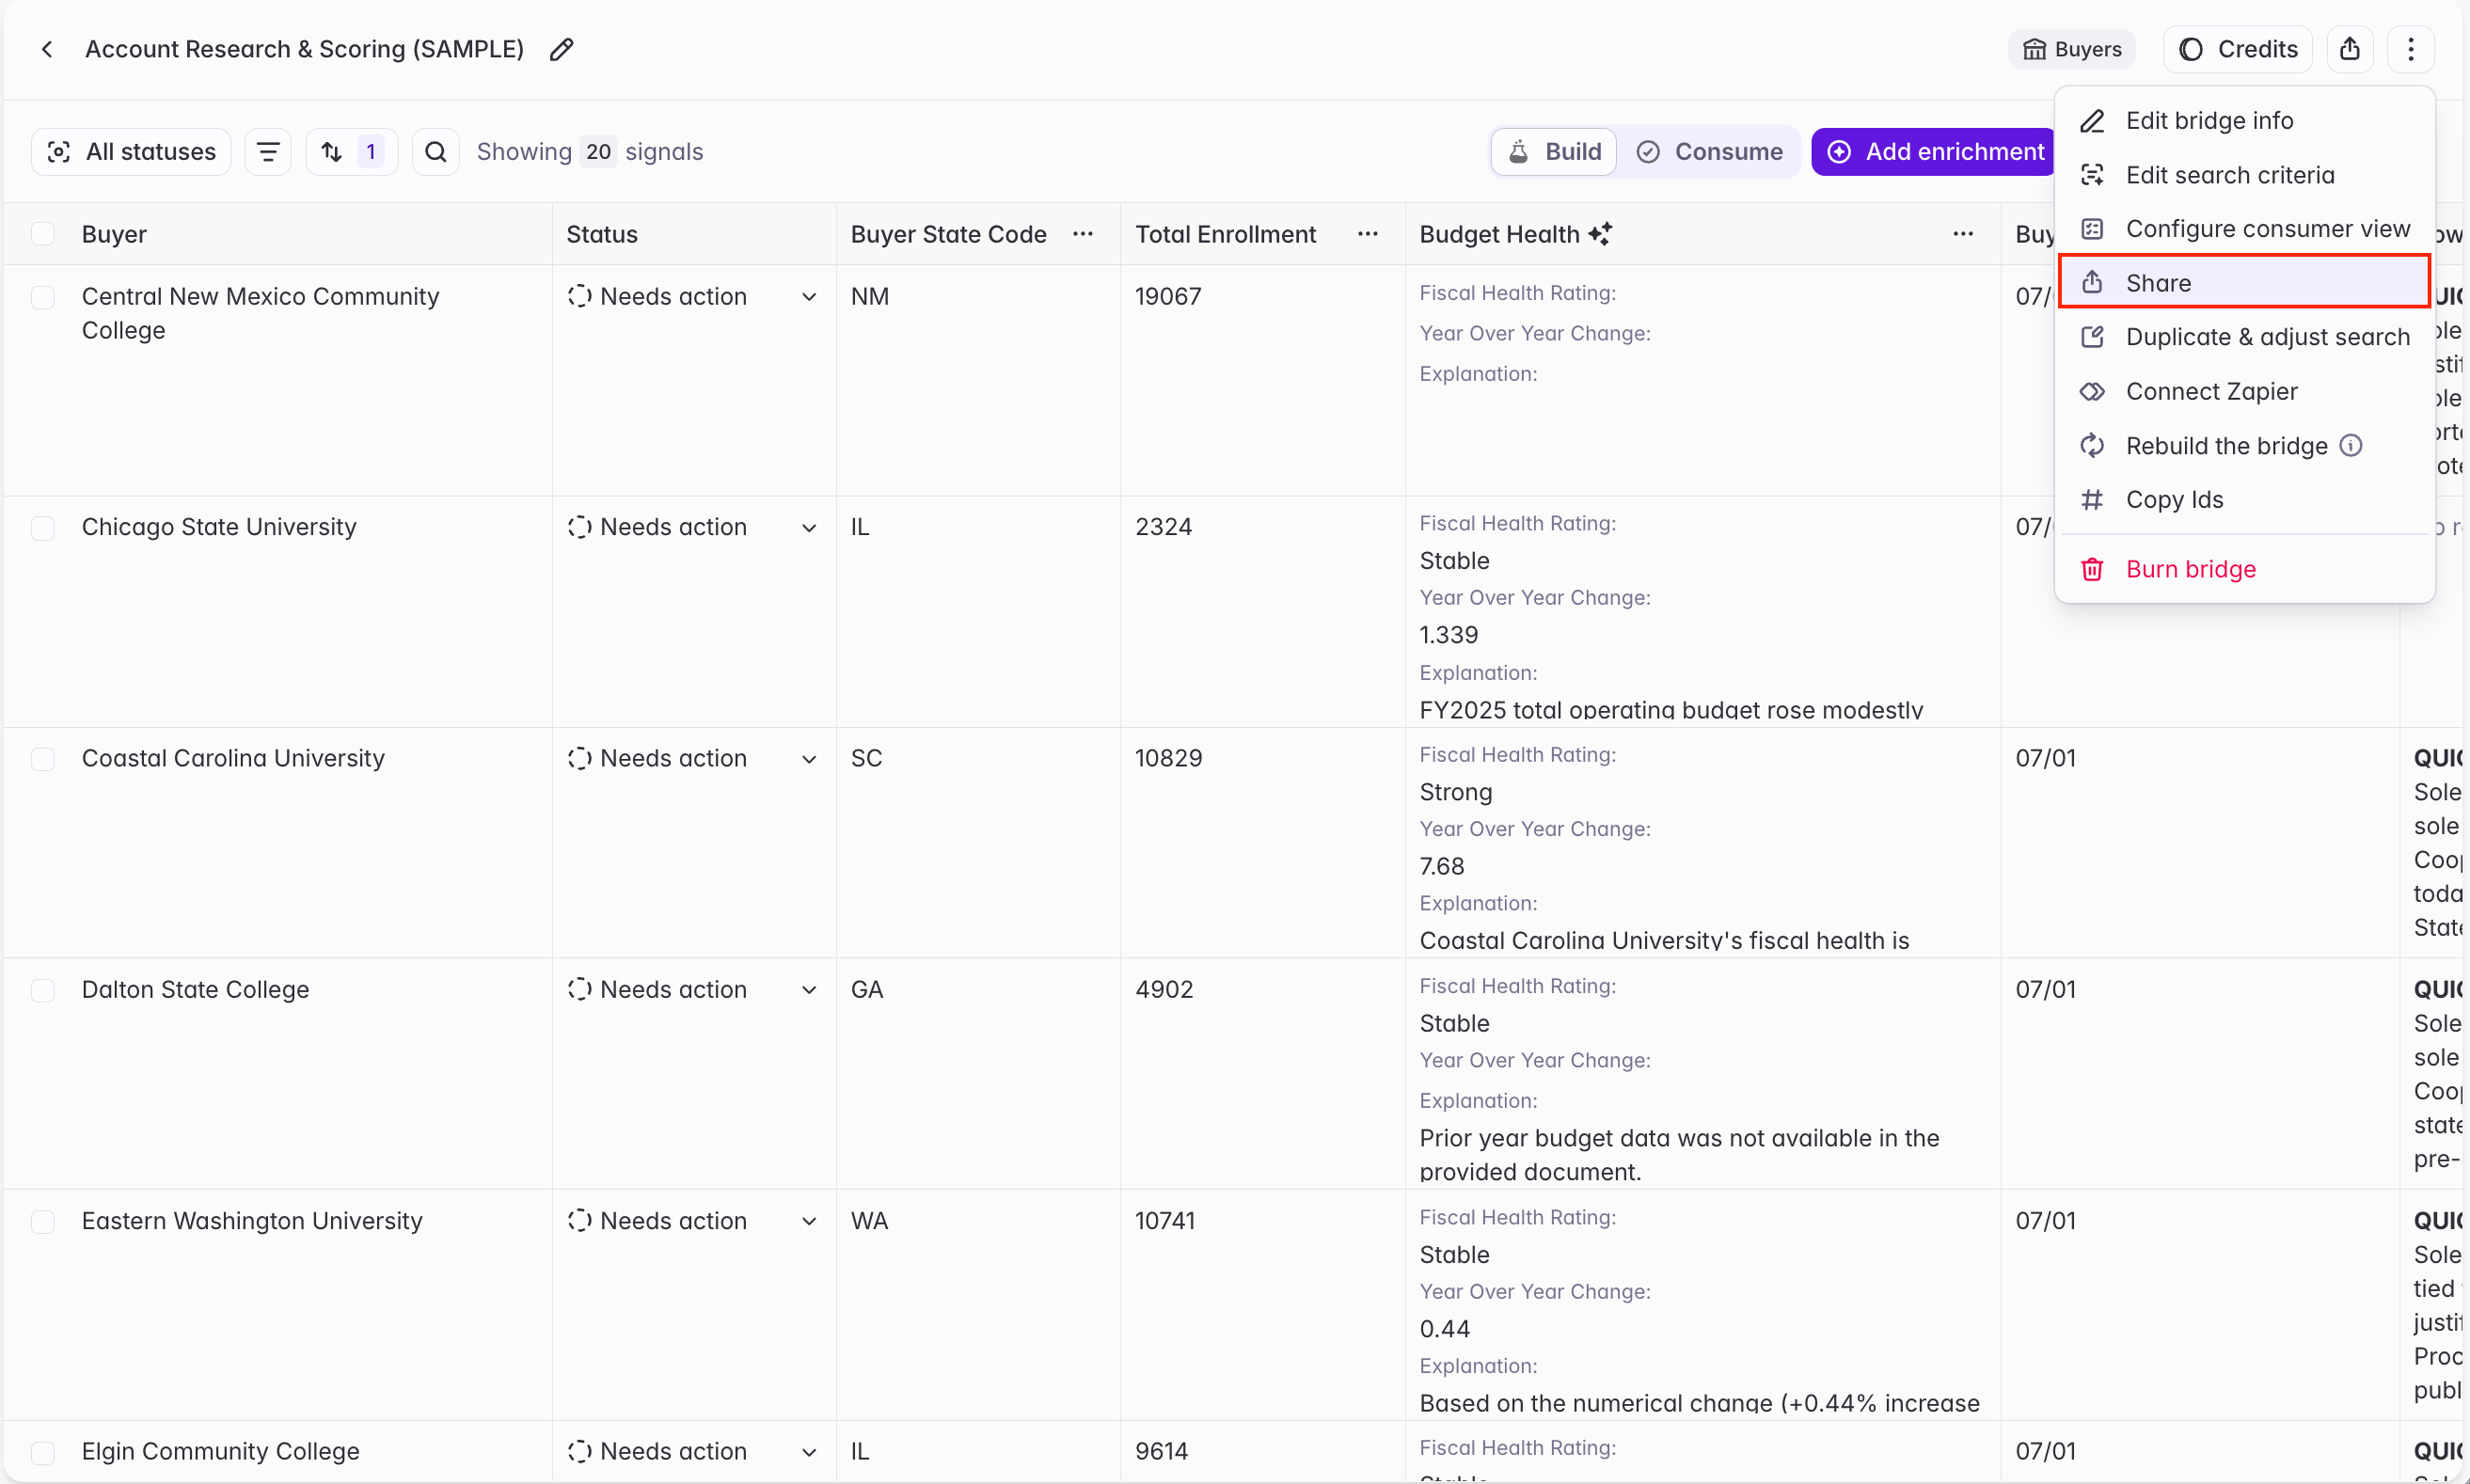Open Buyer State Code column options
This screenshot has width=2470, height=1484.
tap(1083, 234)
